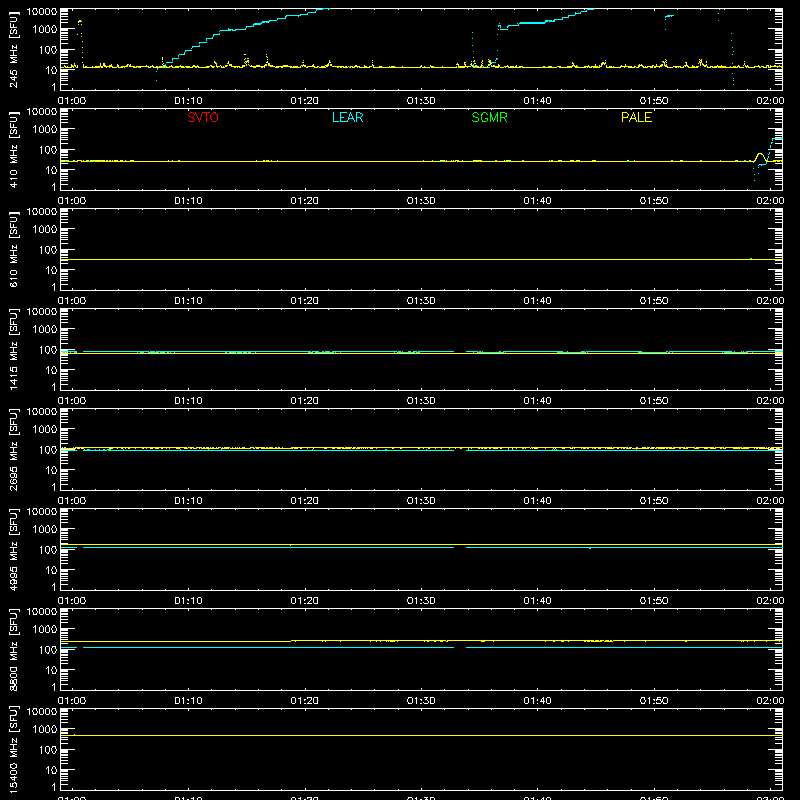Select the 610 MHz [SFU] axis title
Screen dimensions: 800x800
(x=13, y=249)
